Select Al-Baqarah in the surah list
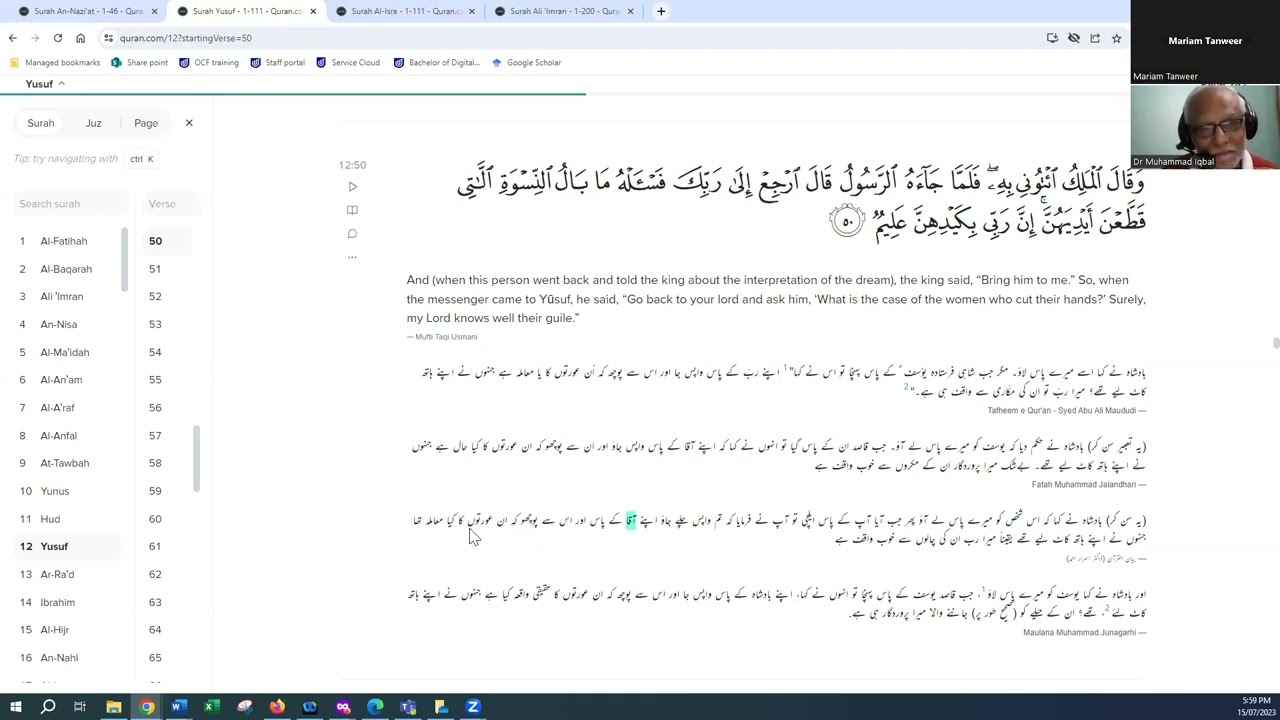 tap(66, 269)
